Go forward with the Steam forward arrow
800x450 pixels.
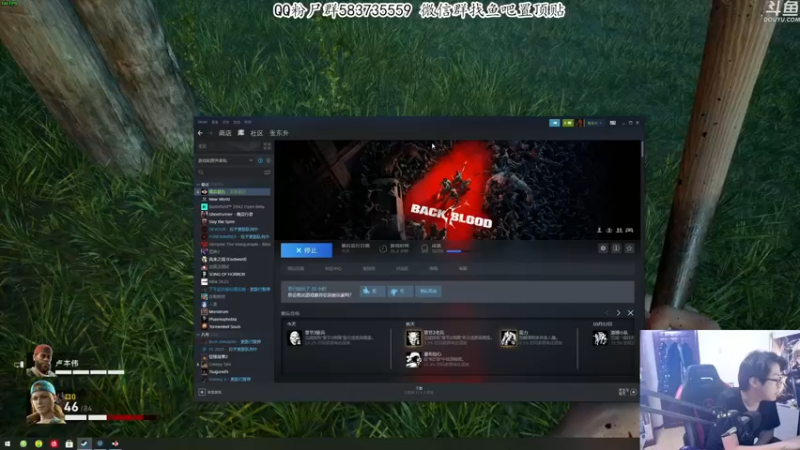click(210, 133)
